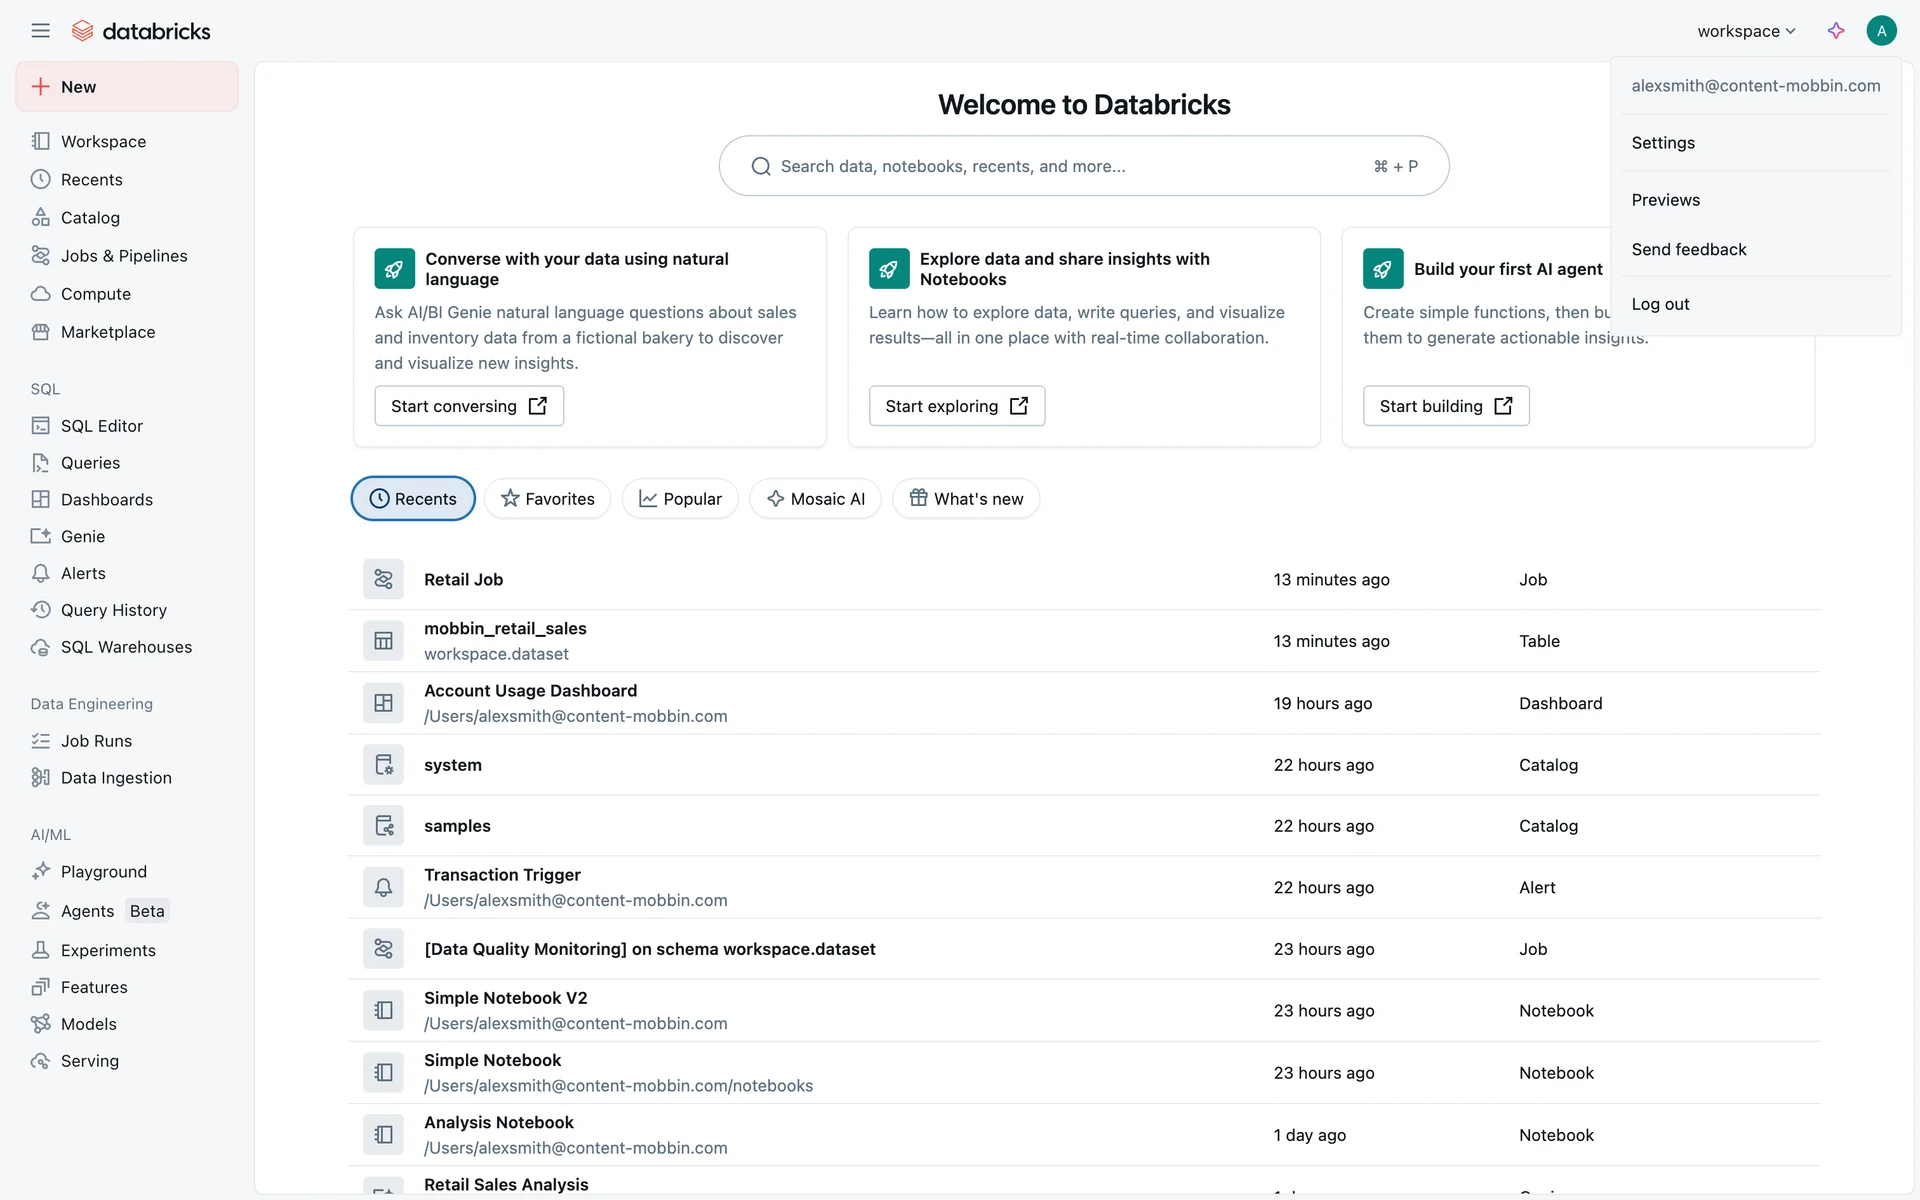Click the Start exploring button
Screen dimensions: 1920x1200
point(956,406)
